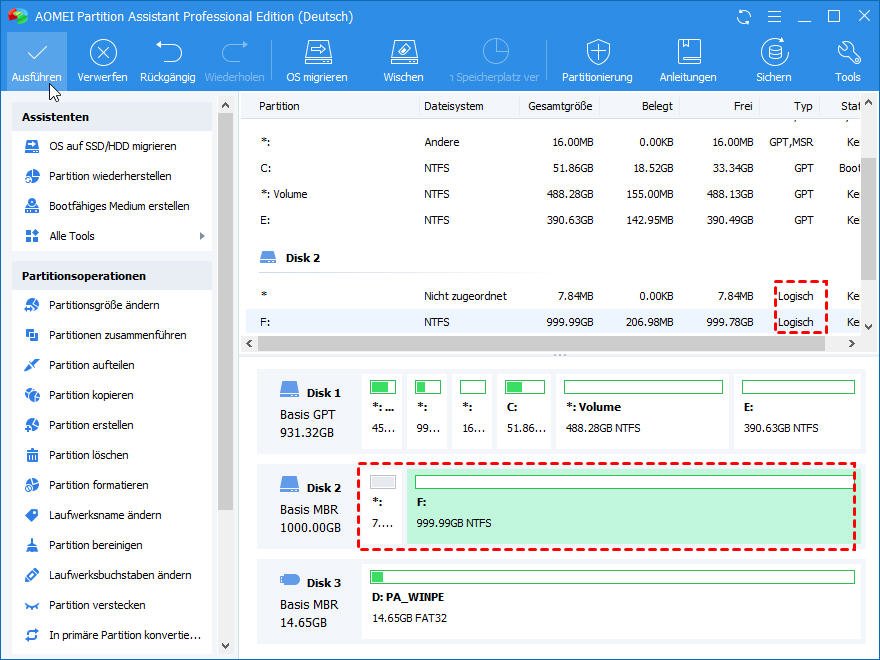Sort by the Gesamtgröße column header
Image resolution: width=880 pixels, height=660 pixels.
point(559,106)
